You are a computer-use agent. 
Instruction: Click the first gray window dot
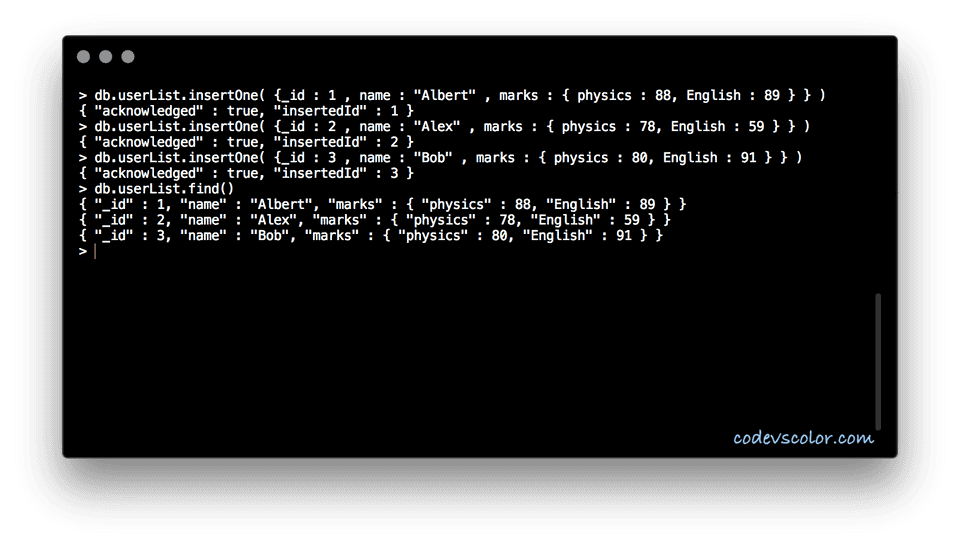coord(83,57)
